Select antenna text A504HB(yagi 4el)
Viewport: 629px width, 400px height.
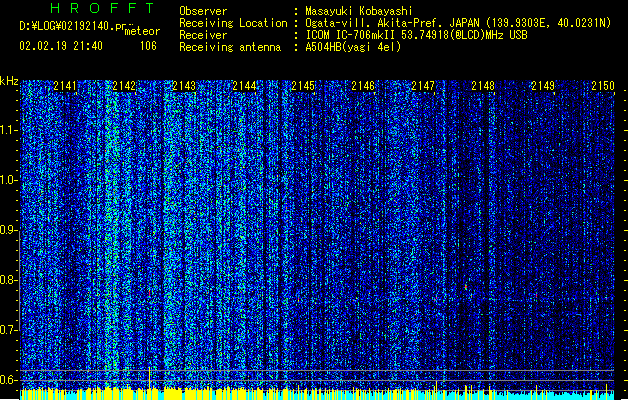353,47
